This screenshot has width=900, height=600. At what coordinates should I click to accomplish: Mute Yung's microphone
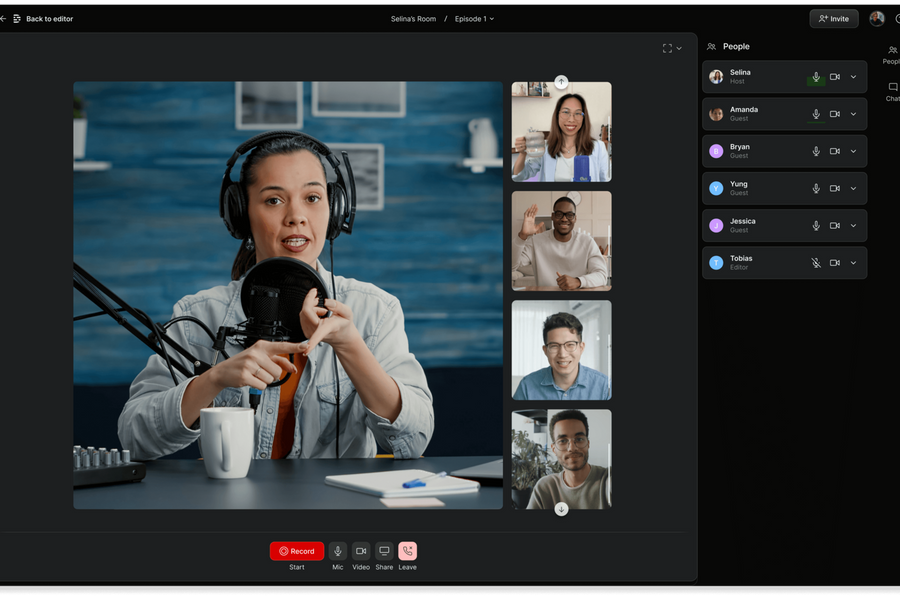(816, 188)
